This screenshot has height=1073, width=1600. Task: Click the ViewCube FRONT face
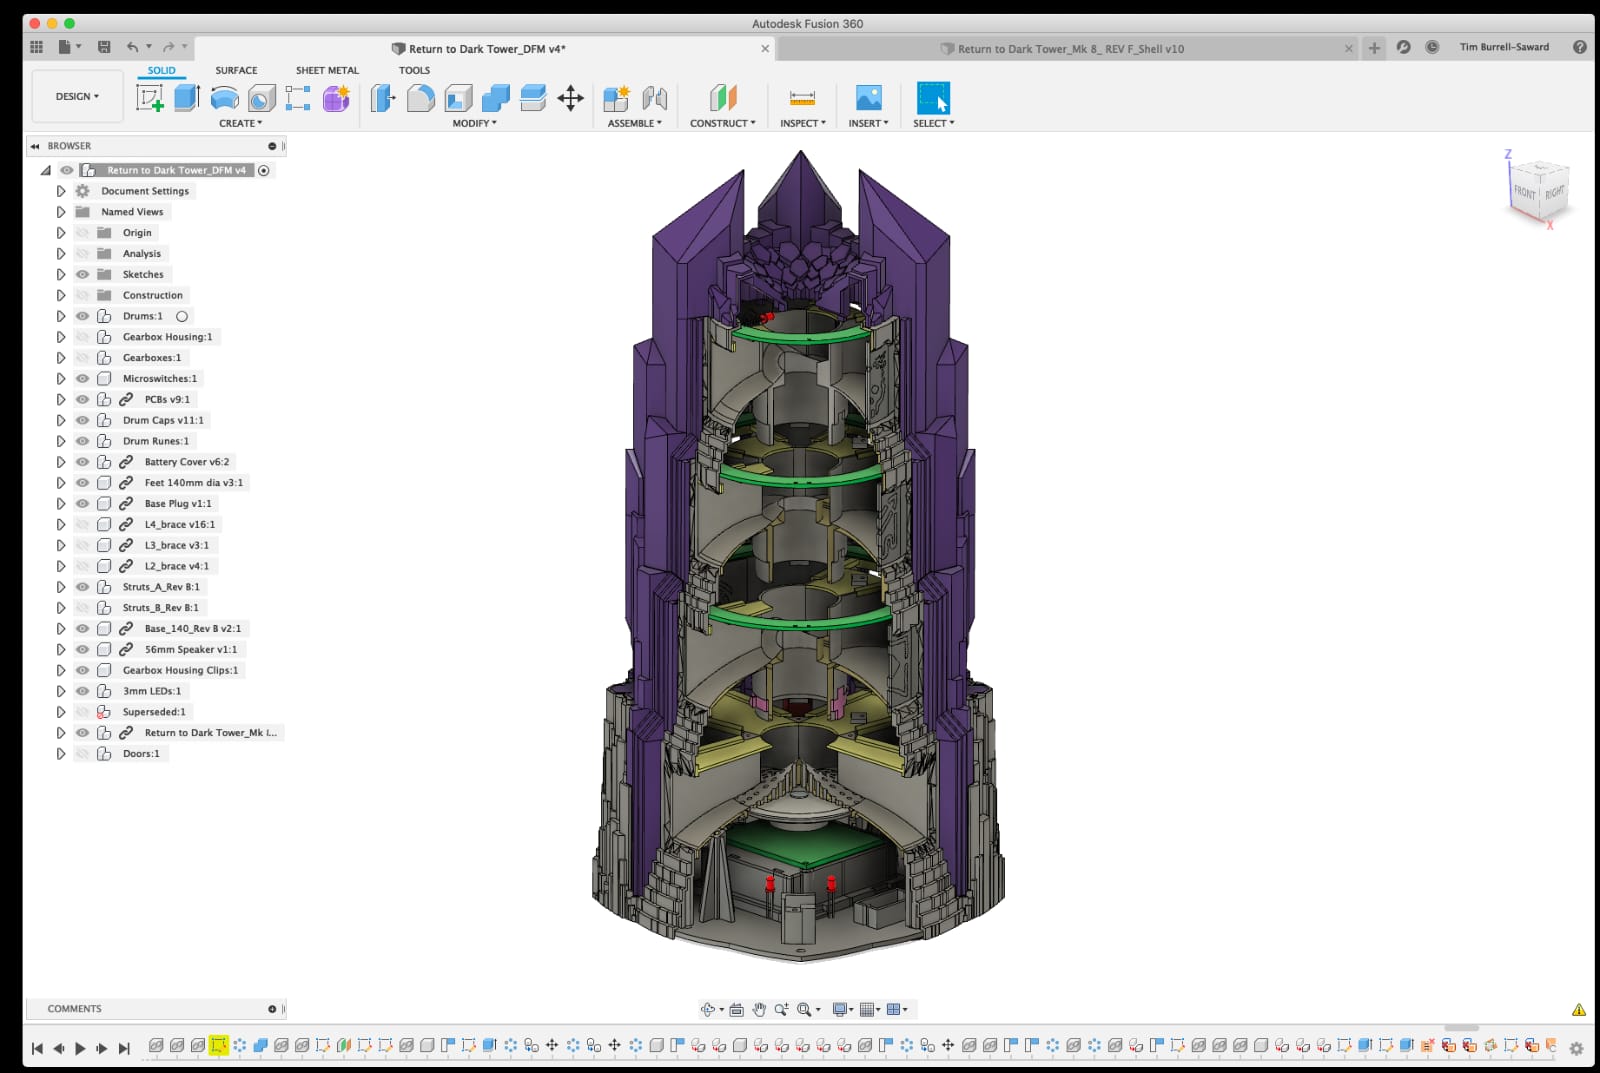pos(1523,191)
